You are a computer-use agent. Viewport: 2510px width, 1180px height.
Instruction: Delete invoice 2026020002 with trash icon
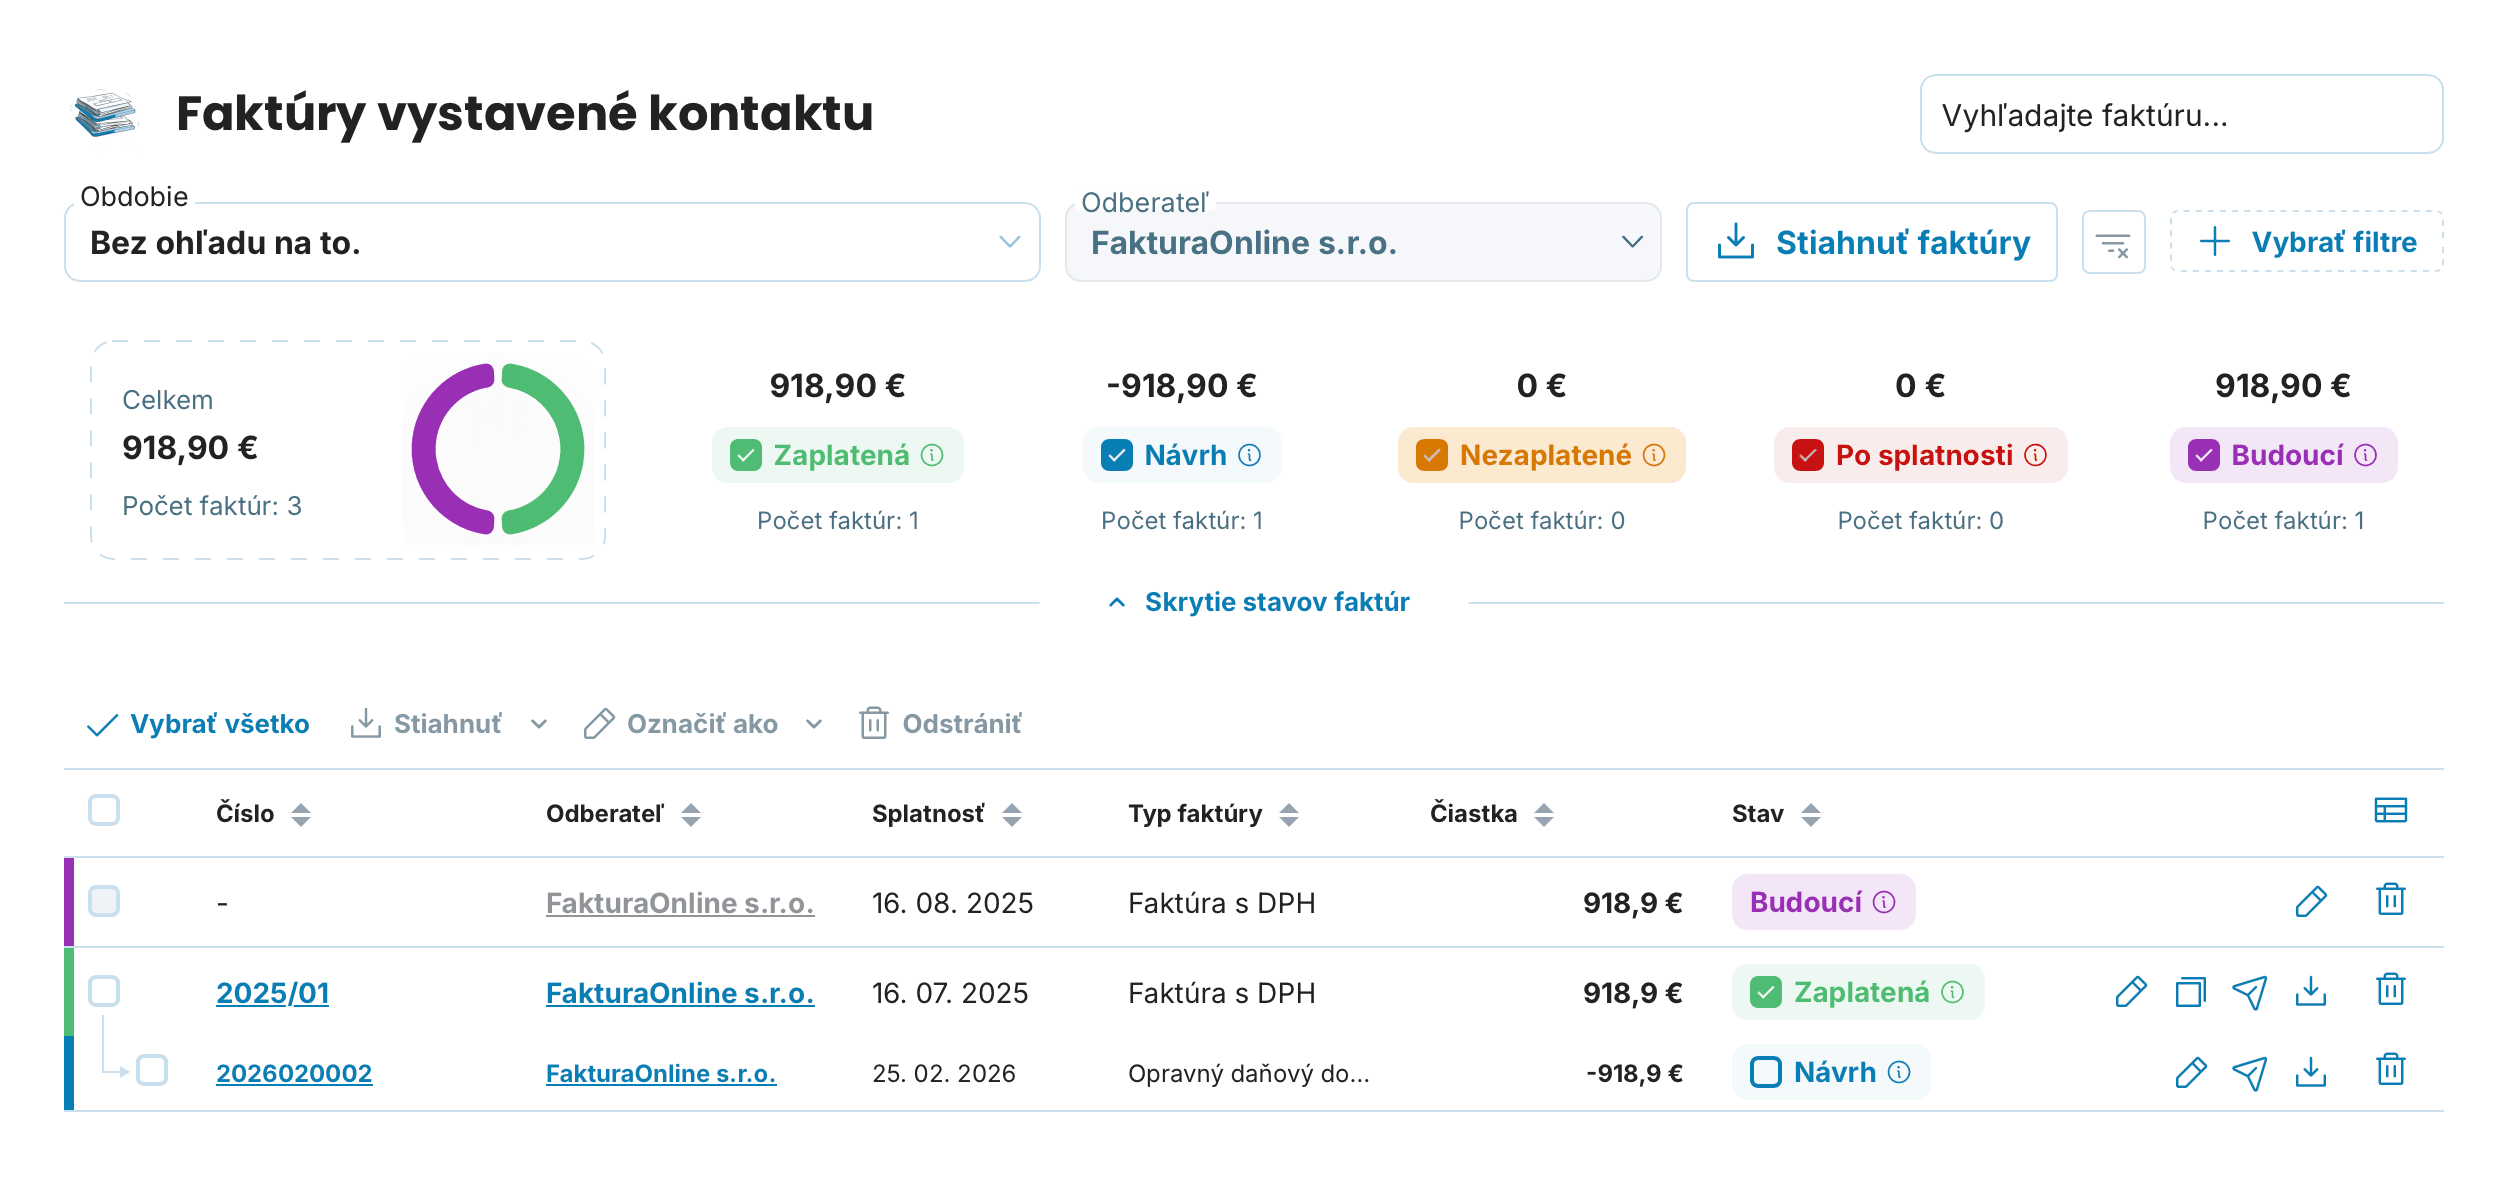(2390, 1070)
